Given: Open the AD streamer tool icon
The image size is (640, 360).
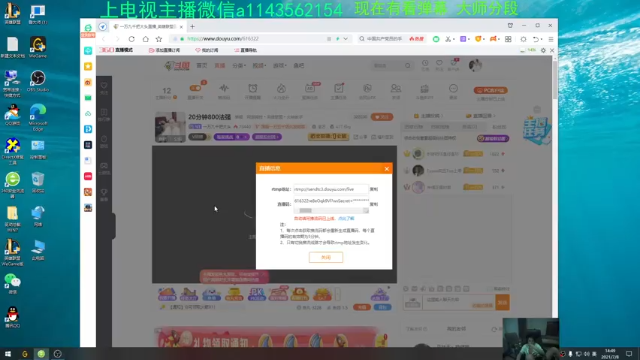Looking at the screenshot, I should pos(310,88).
